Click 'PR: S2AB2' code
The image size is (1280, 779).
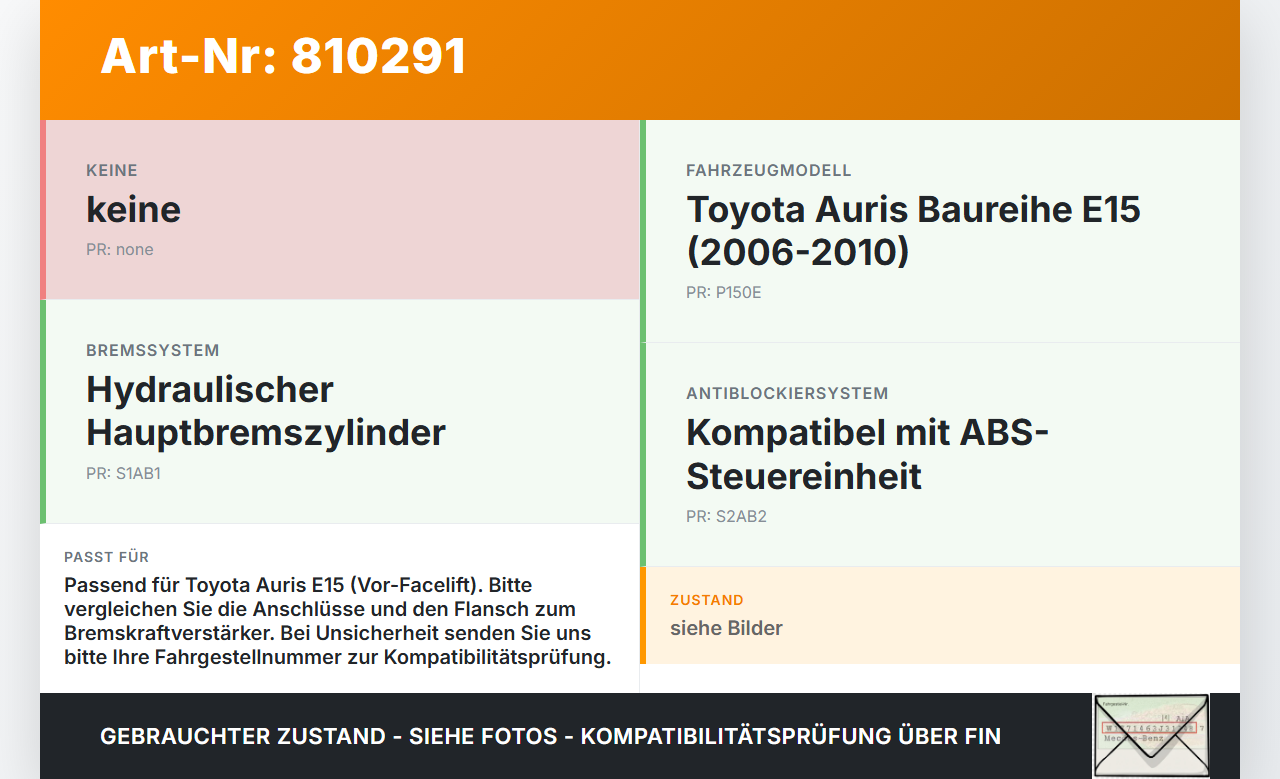[726, 517]
